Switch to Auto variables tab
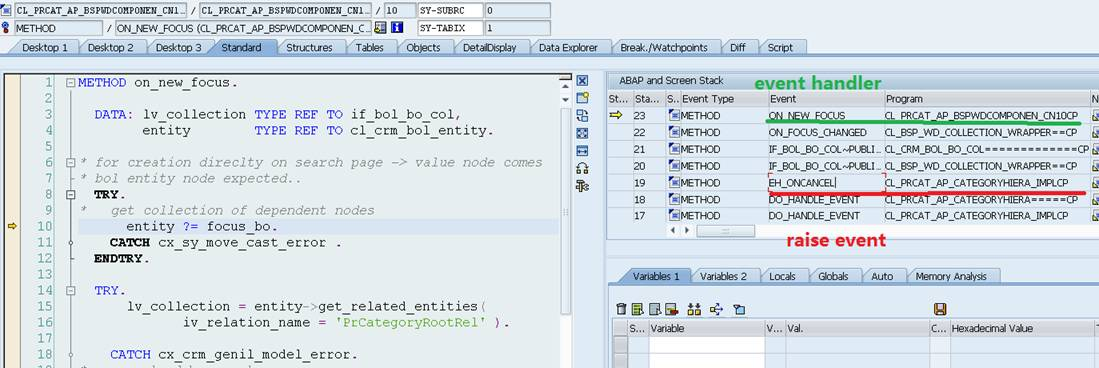Viewport: 1099px width, 368px height. click(x=882, y=276)
